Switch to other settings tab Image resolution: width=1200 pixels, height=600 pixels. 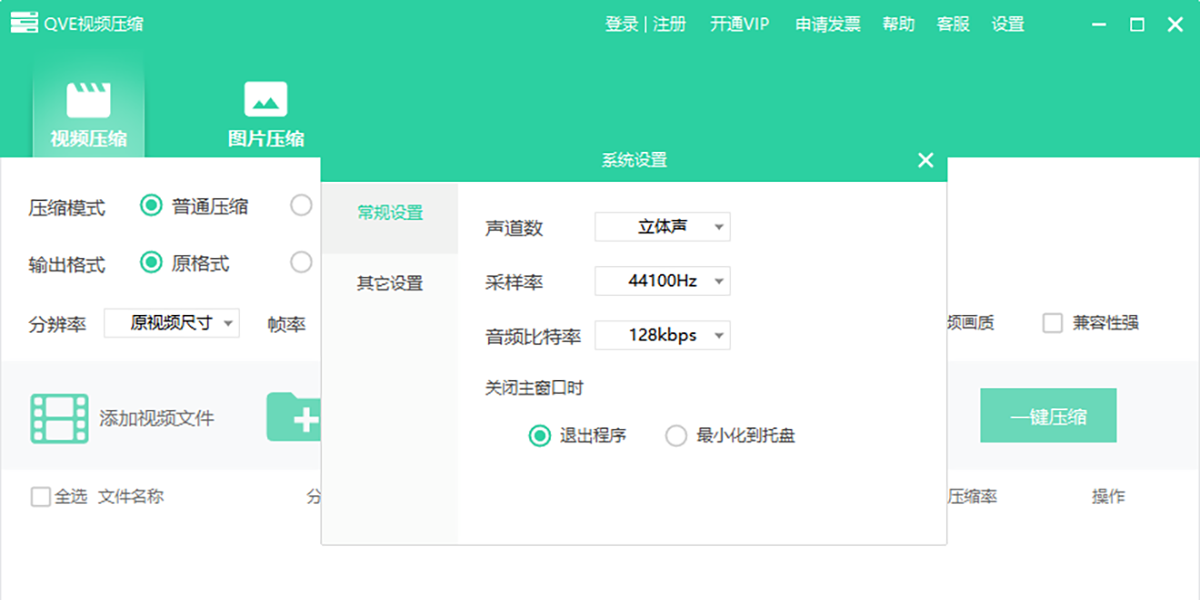click(390, 284)
